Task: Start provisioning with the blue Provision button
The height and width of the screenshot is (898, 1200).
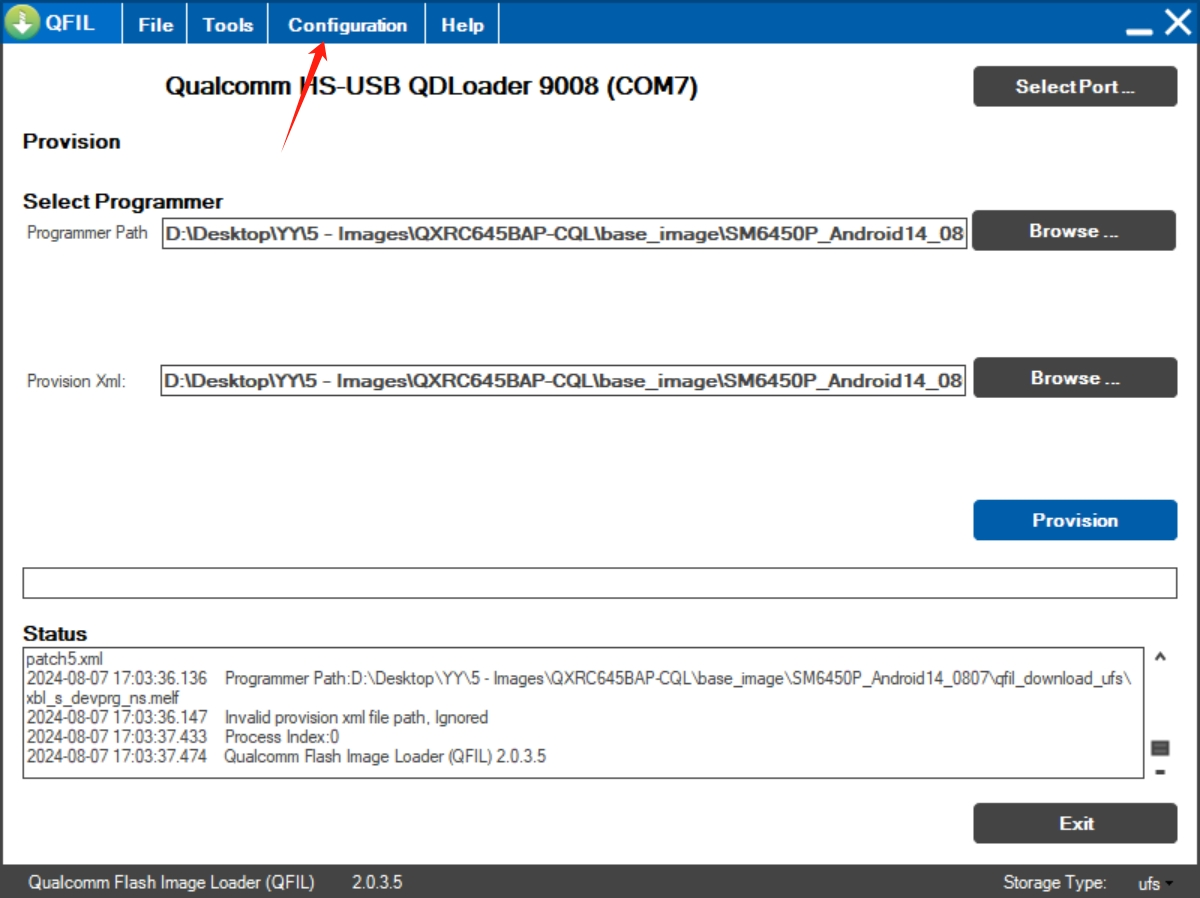Action: pos(1075,520)
